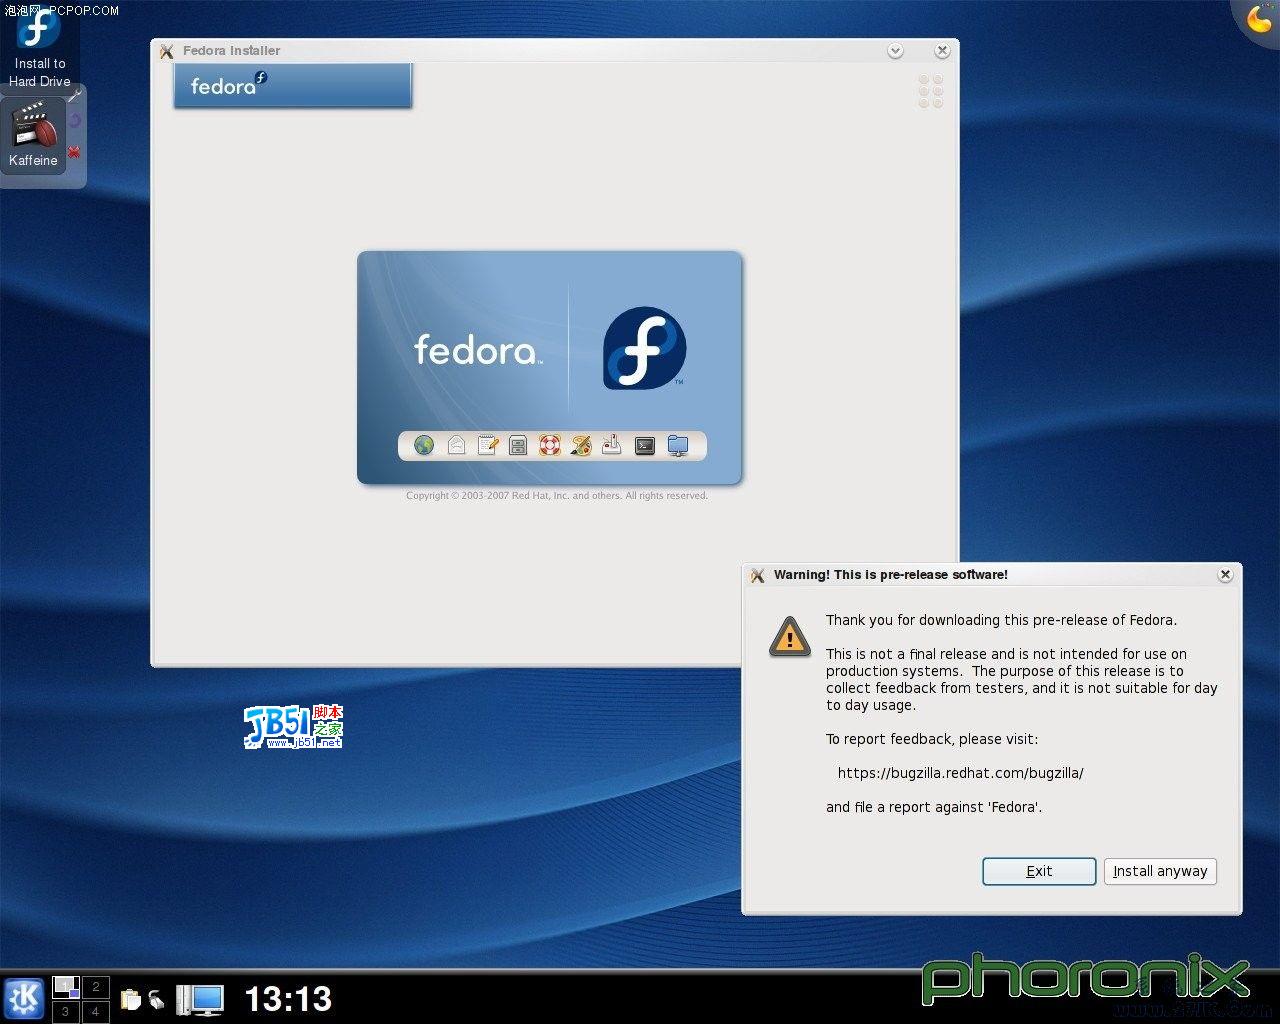Click the fedora logo banner in the installer
The image size is (1280, 1024).
click(x=292, y=86)
